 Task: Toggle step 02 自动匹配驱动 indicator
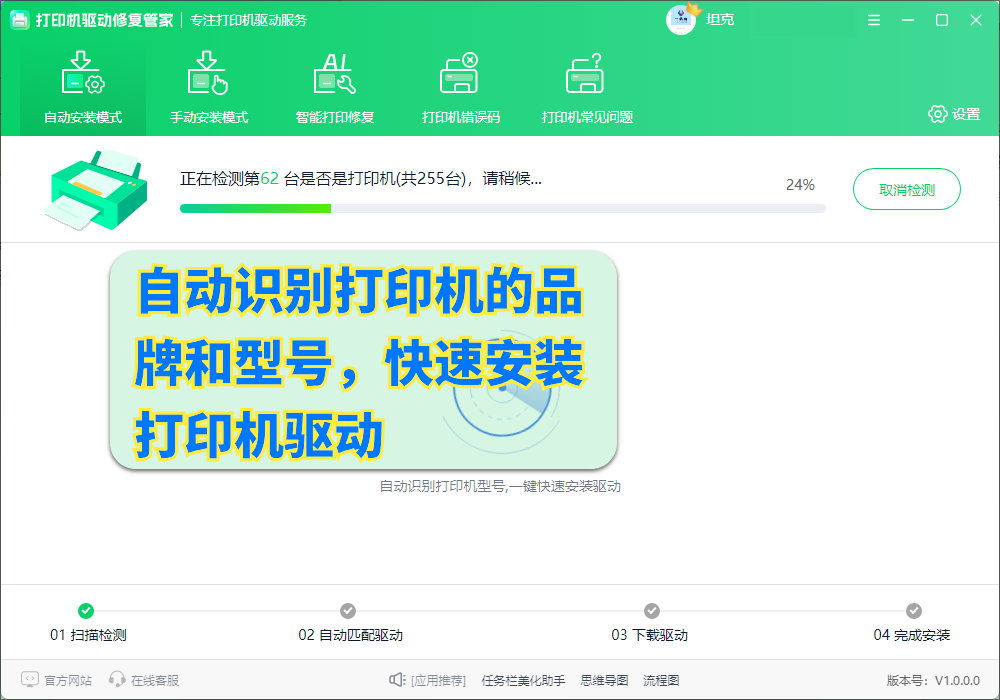coord(348,610)
